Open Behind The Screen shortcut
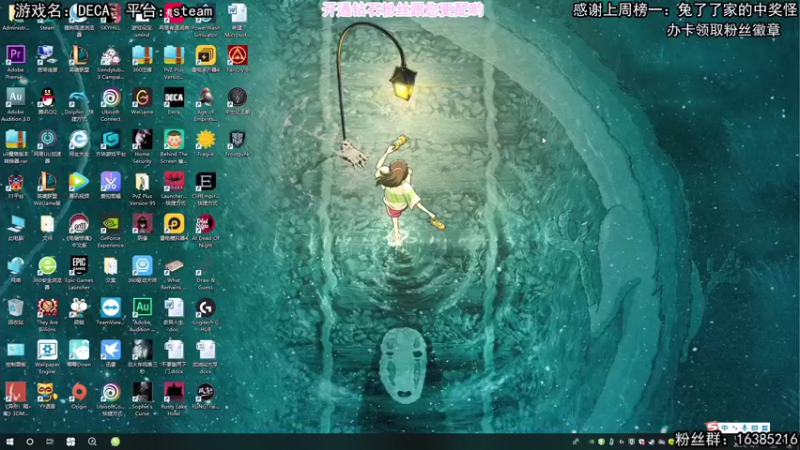800x450 pixels. pyautogui.click(x=174, y=146)
